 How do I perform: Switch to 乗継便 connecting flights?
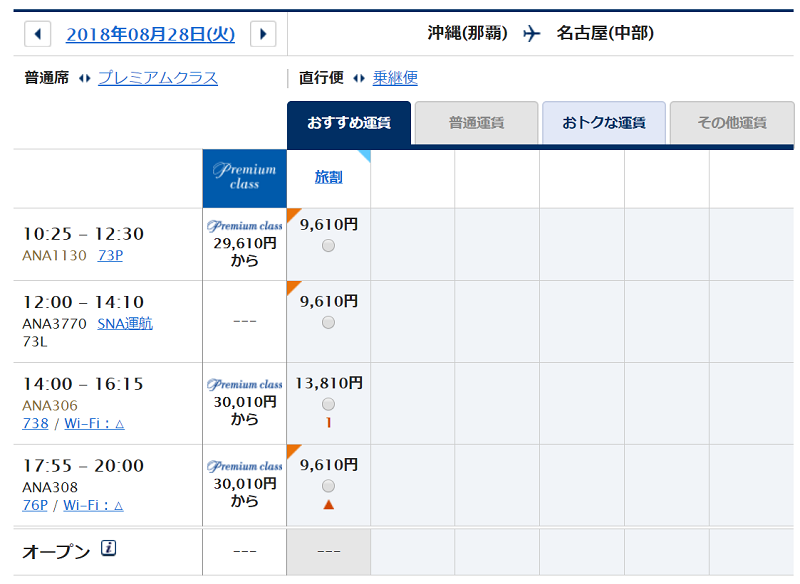pyautogui.click(x=395, y=78)
